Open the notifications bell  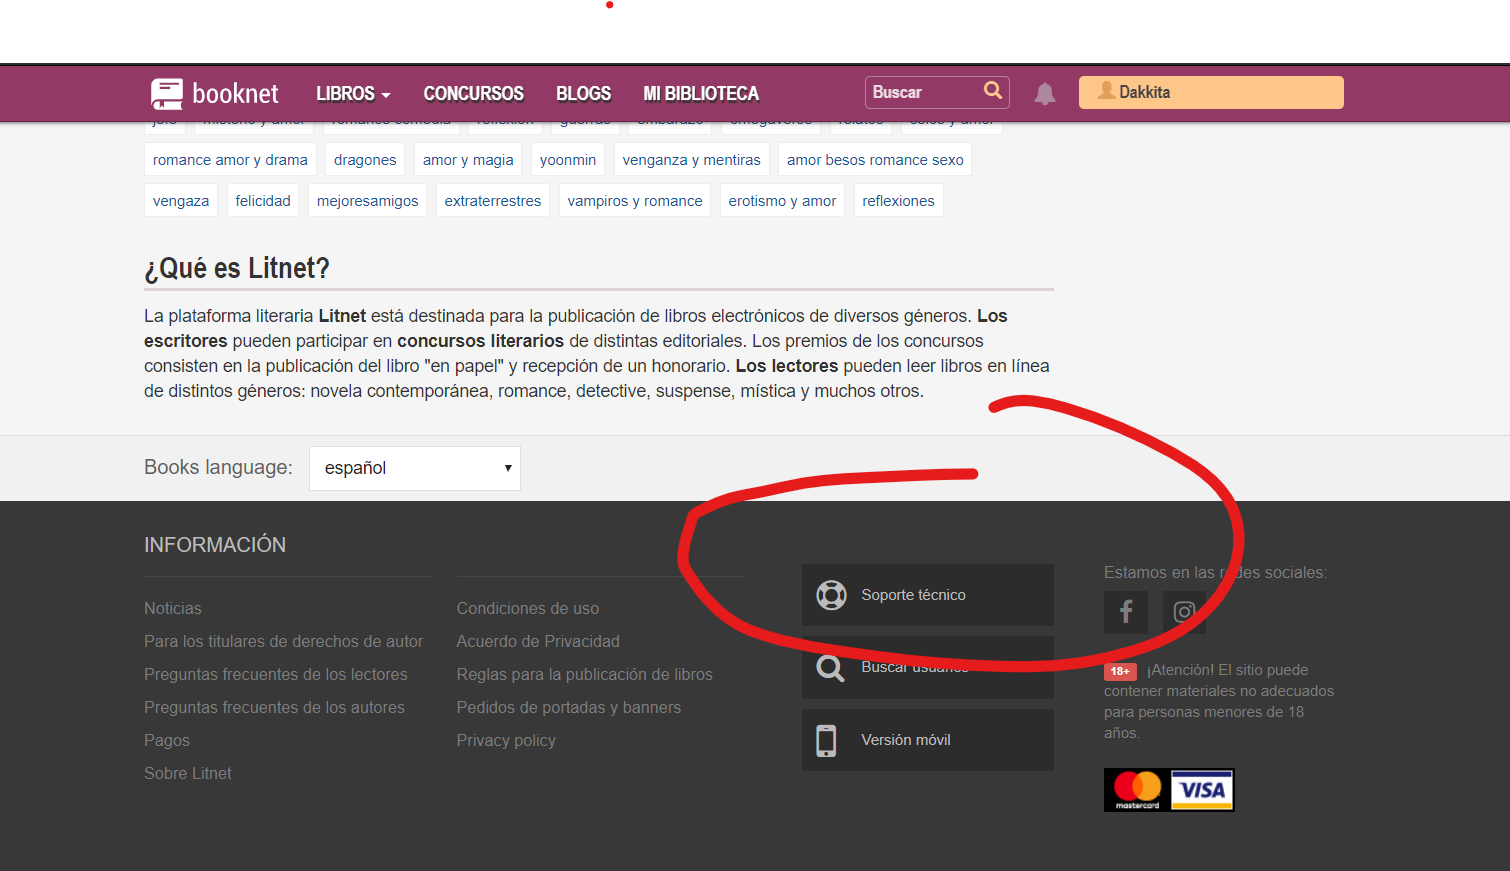point(1045,94)
